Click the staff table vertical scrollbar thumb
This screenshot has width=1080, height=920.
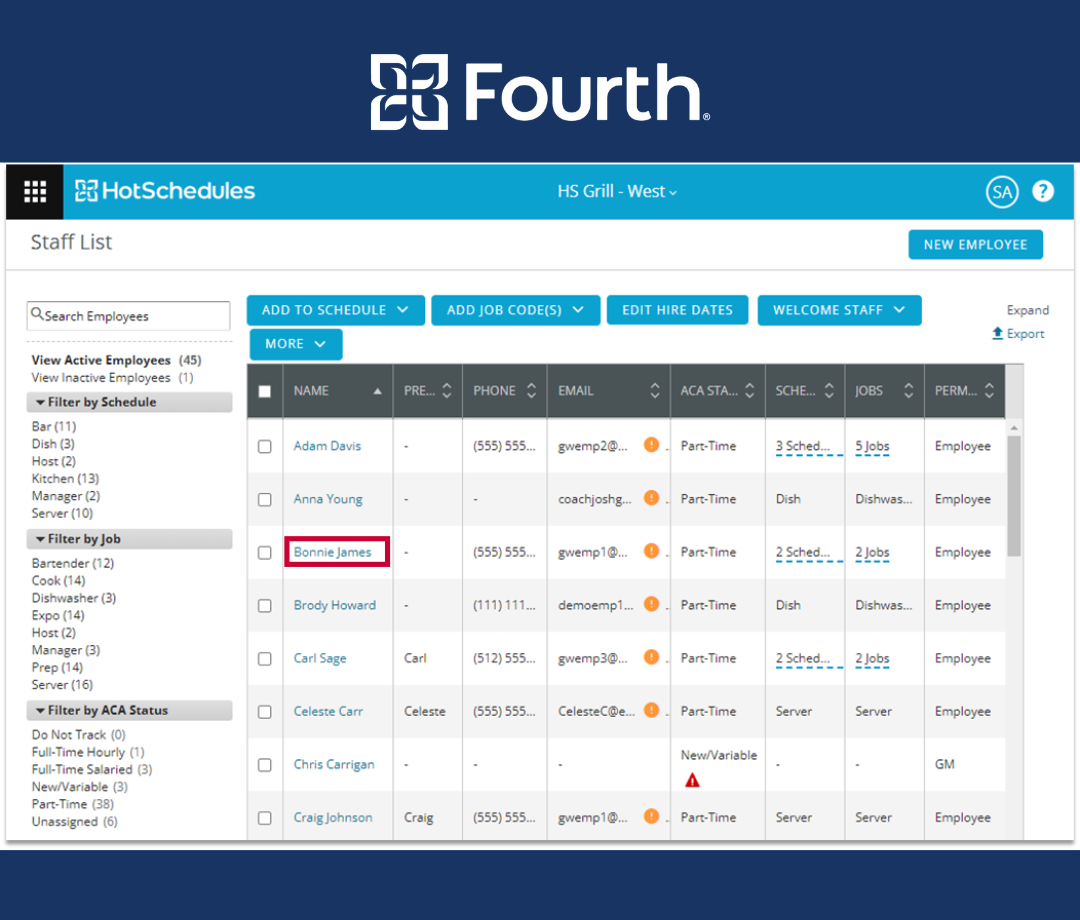point(1013,496)
